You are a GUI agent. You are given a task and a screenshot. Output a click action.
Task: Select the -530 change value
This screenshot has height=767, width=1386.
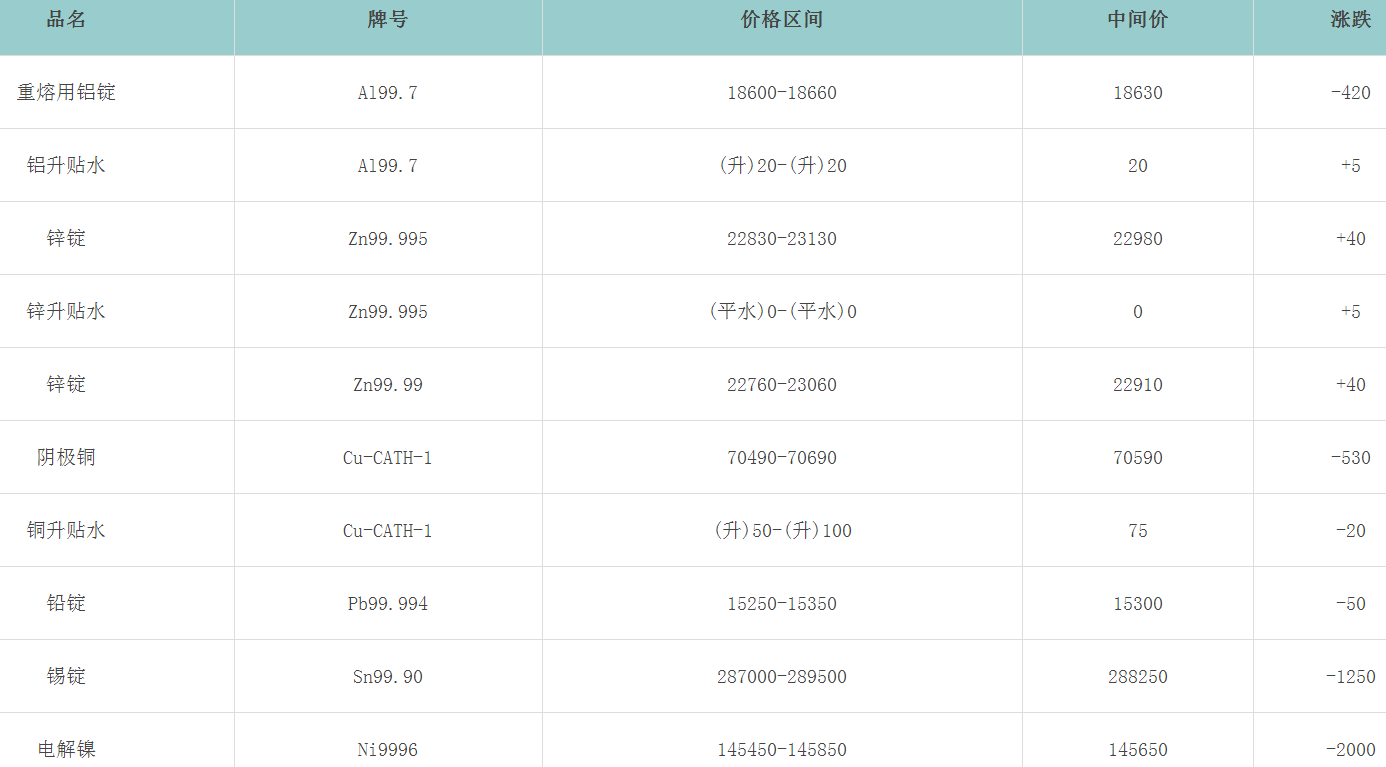(x=1350, y=458)
